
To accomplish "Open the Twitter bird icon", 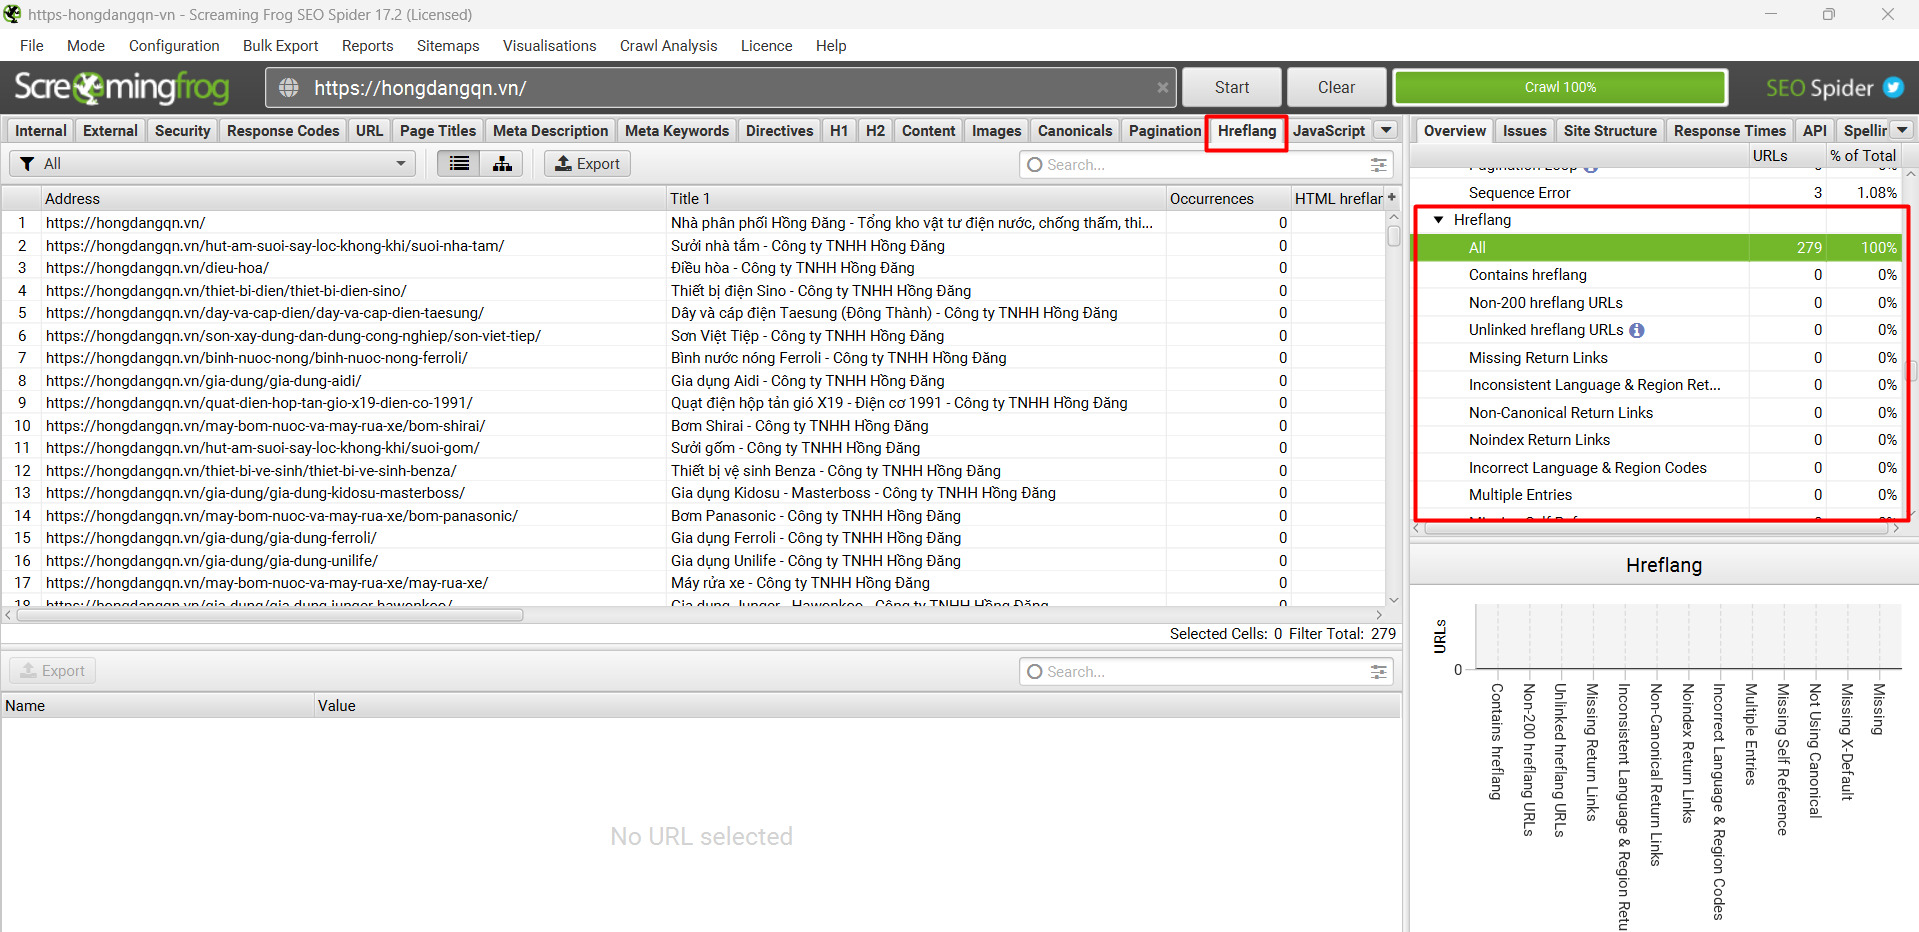I will pos(1893,87).
